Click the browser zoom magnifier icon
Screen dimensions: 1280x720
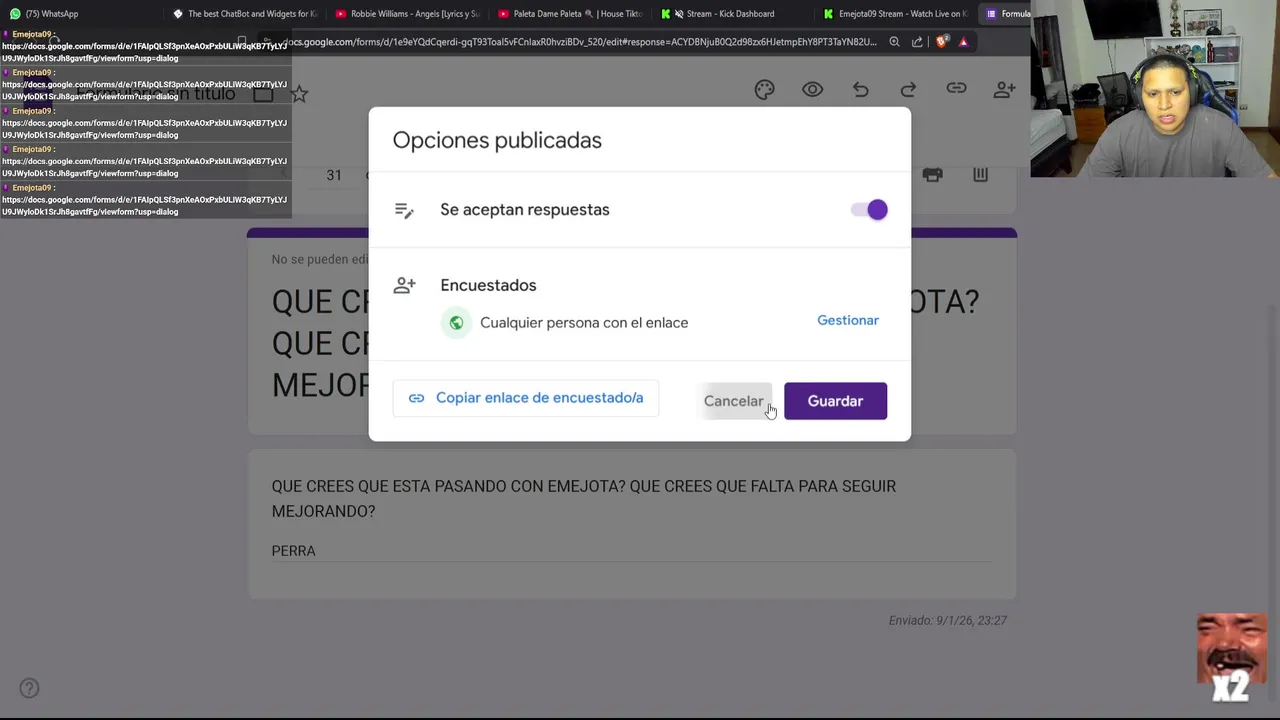coord(894,42)
